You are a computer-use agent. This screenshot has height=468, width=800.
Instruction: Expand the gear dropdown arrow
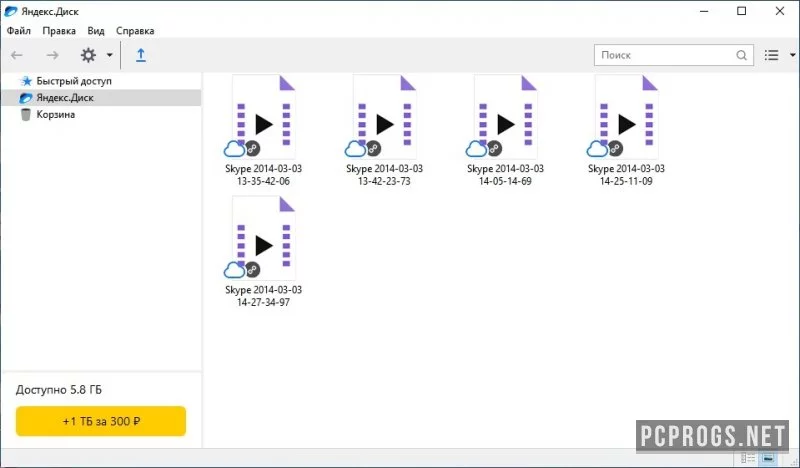coord(109,55)
